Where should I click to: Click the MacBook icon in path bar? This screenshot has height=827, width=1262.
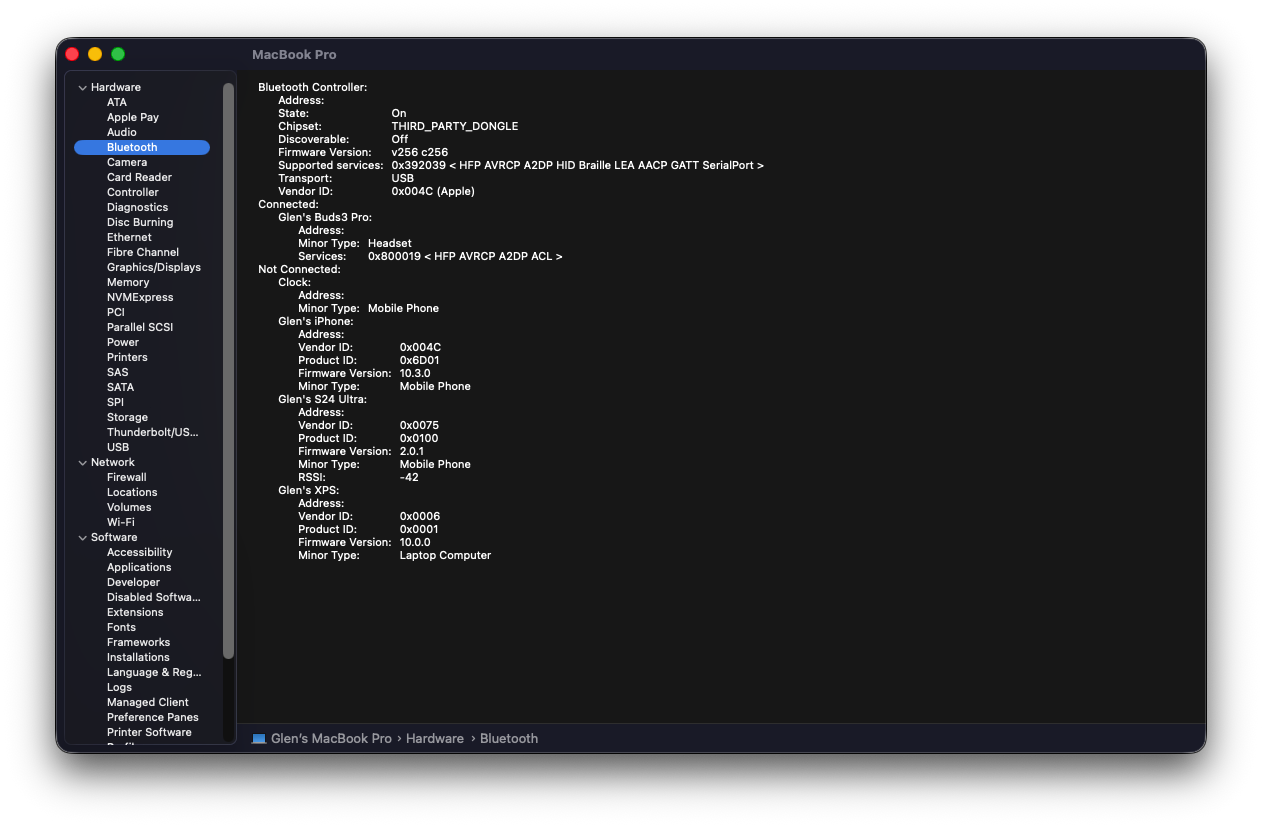tap(259, 739)
